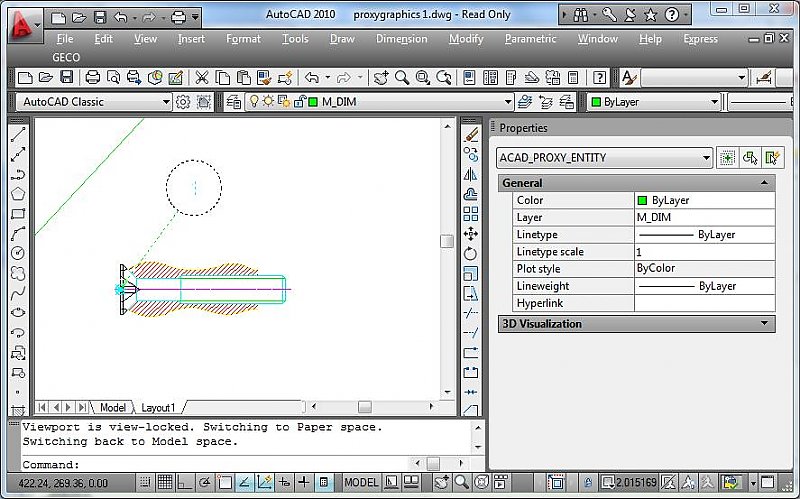Open the File menu

(65, 39)
